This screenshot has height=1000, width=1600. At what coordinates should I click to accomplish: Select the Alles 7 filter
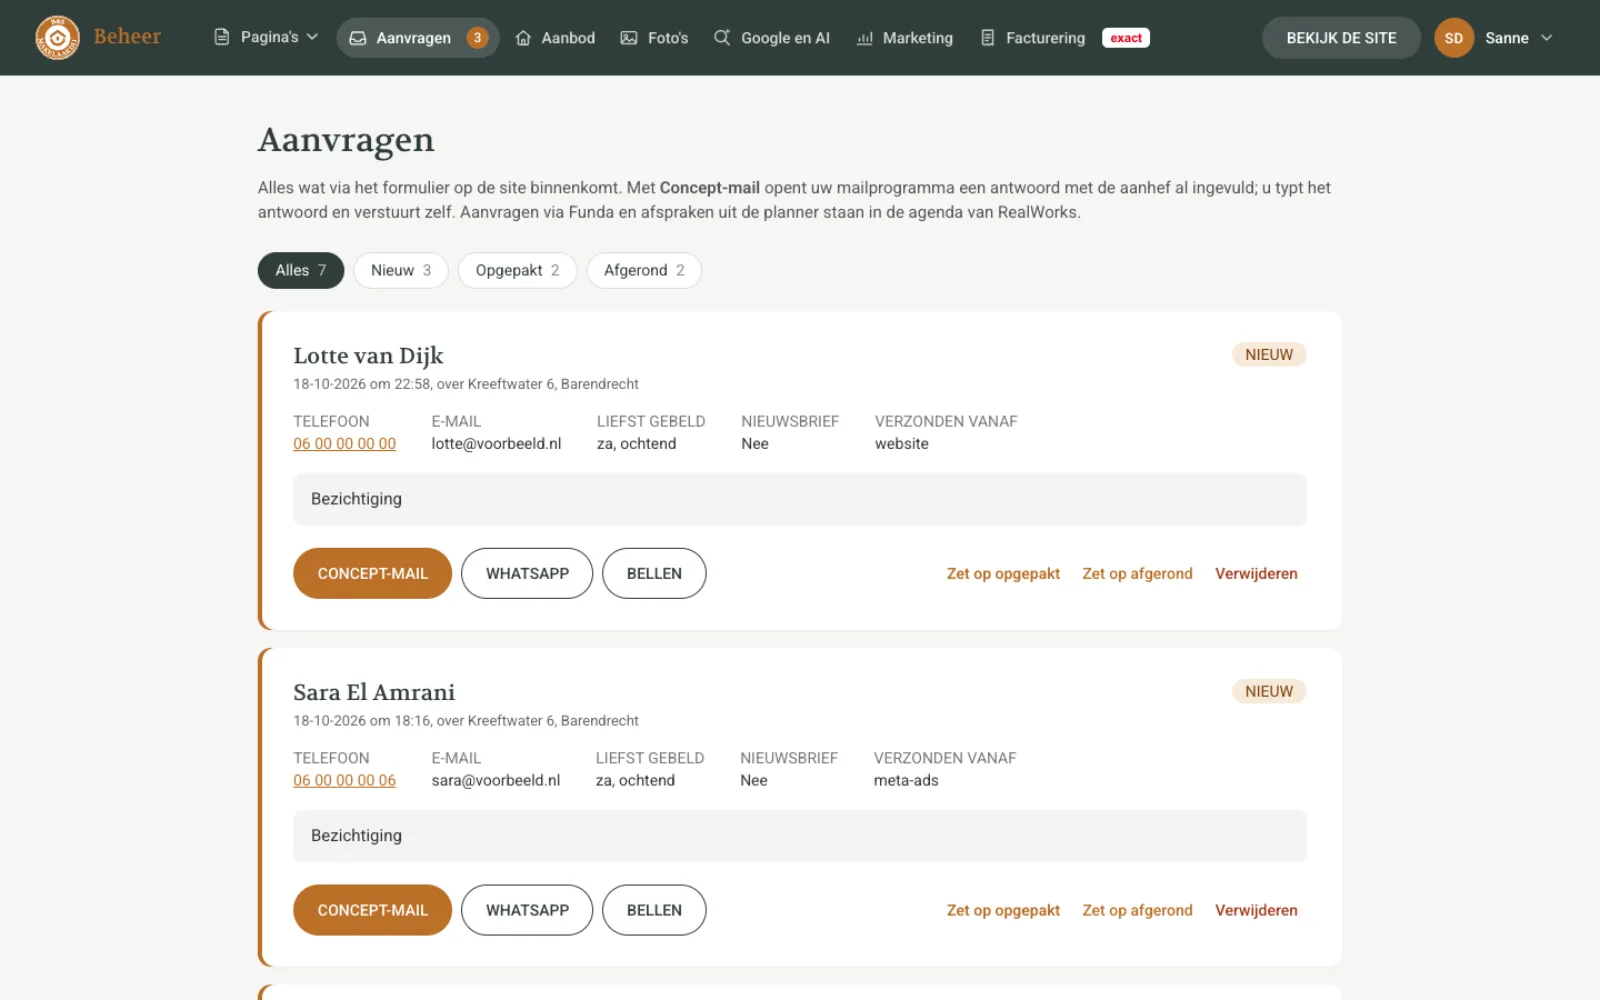301,270
